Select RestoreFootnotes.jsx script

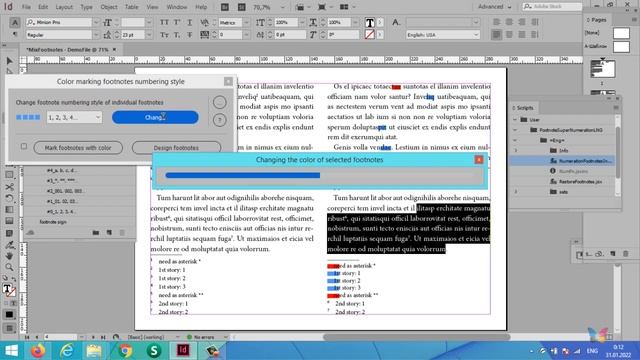coord(580,182)
